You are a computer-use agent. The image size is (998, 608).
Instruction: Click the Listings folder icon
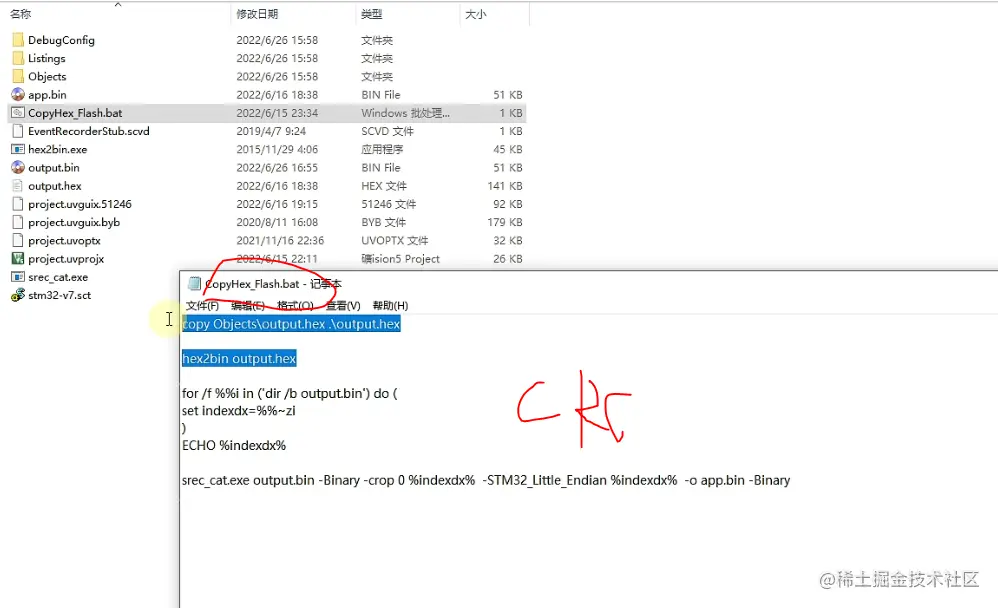(x=18, y=59)
